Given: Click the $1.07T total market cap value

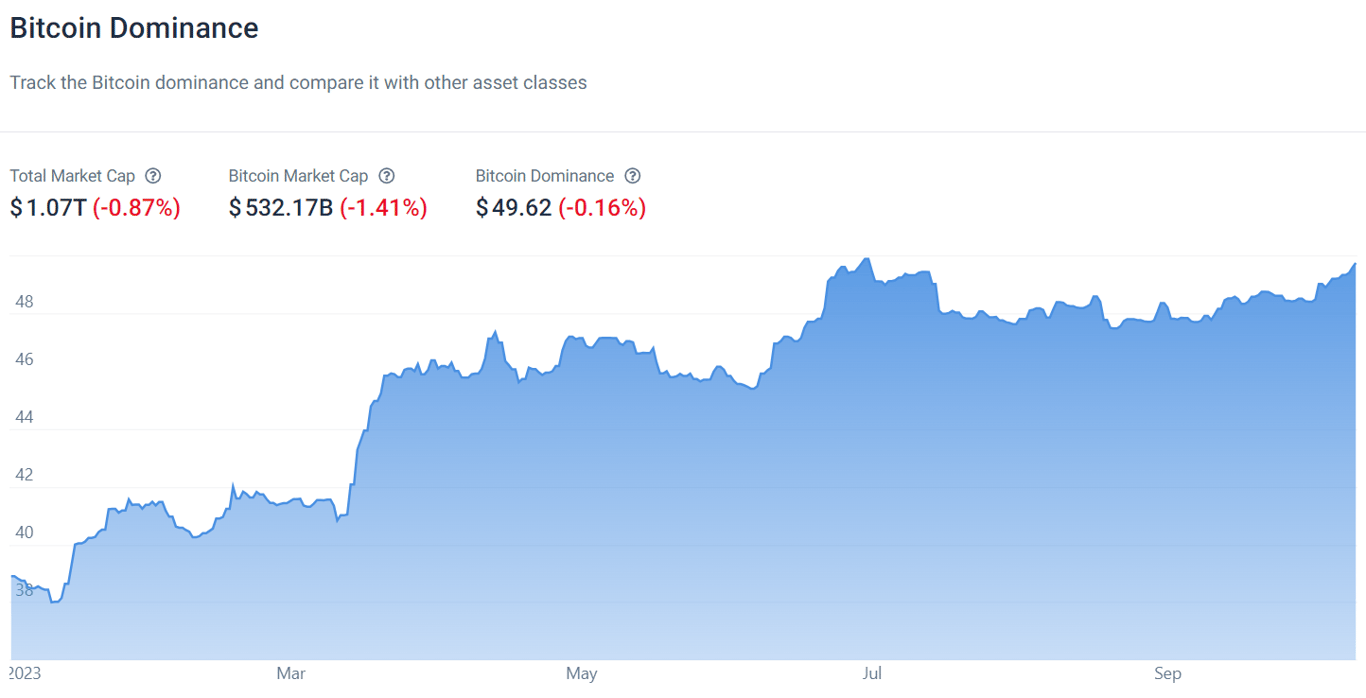Looking at the screenshot, I should click(x=48, y=208).
